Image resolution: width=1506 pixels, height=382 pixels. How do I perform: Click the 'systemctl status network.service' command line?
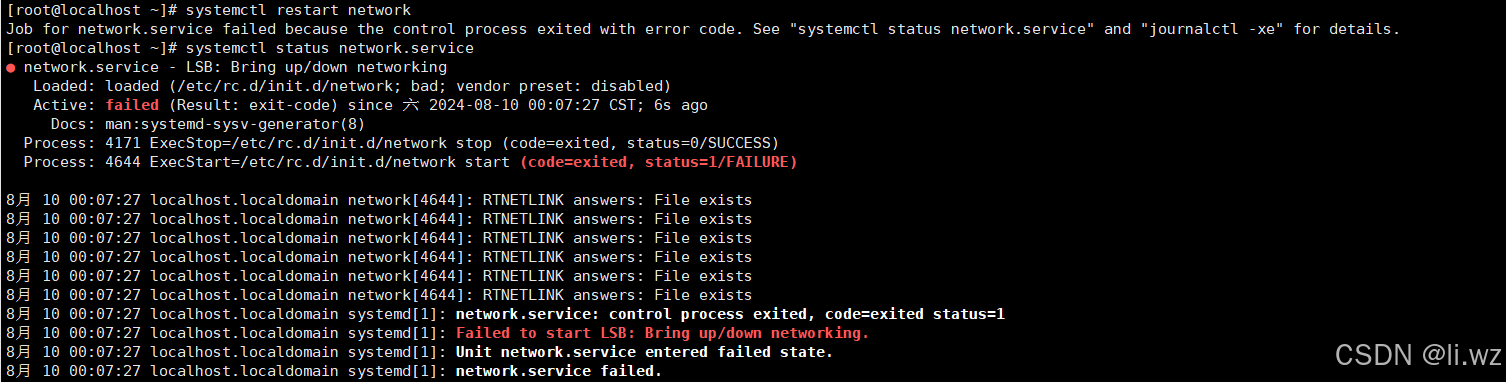pyautogui.click(x=331, y=48)
